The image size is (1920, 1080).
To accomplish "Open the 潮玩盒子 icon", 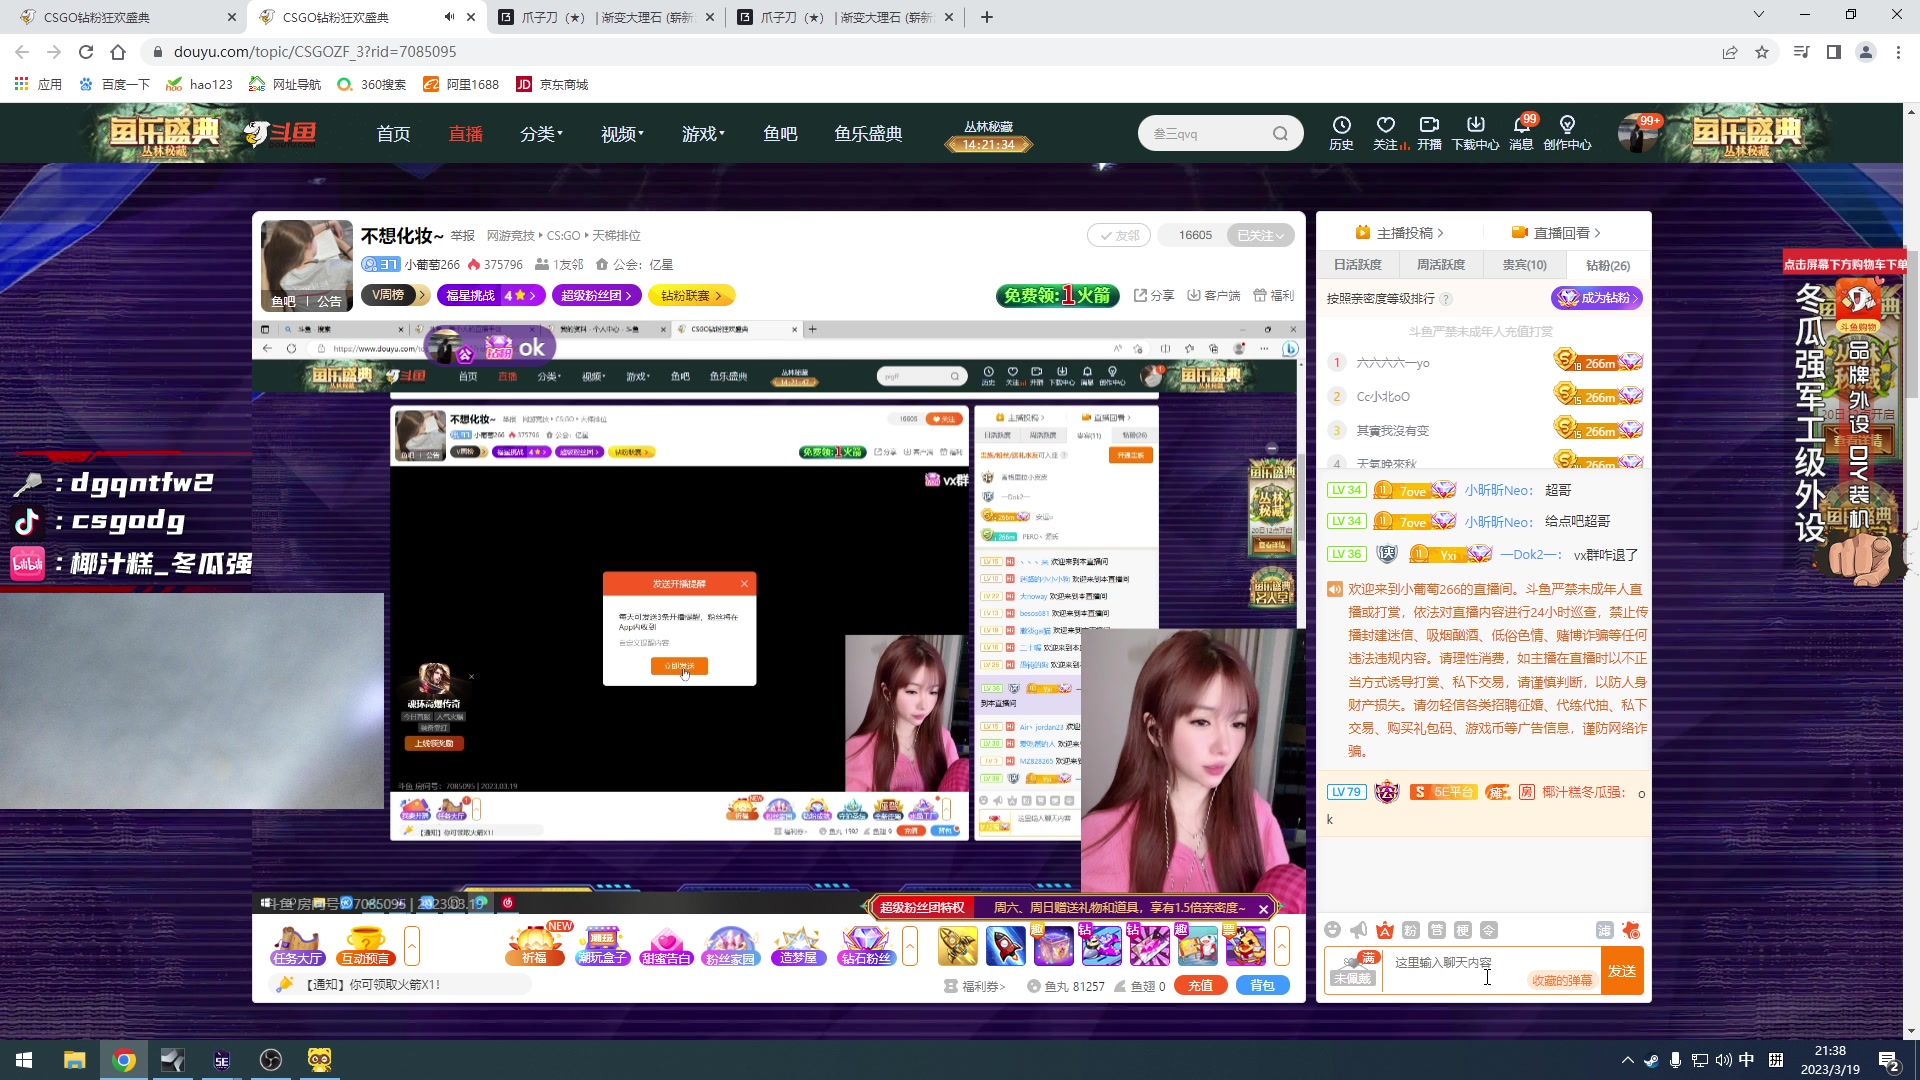I will coord(602,945).
